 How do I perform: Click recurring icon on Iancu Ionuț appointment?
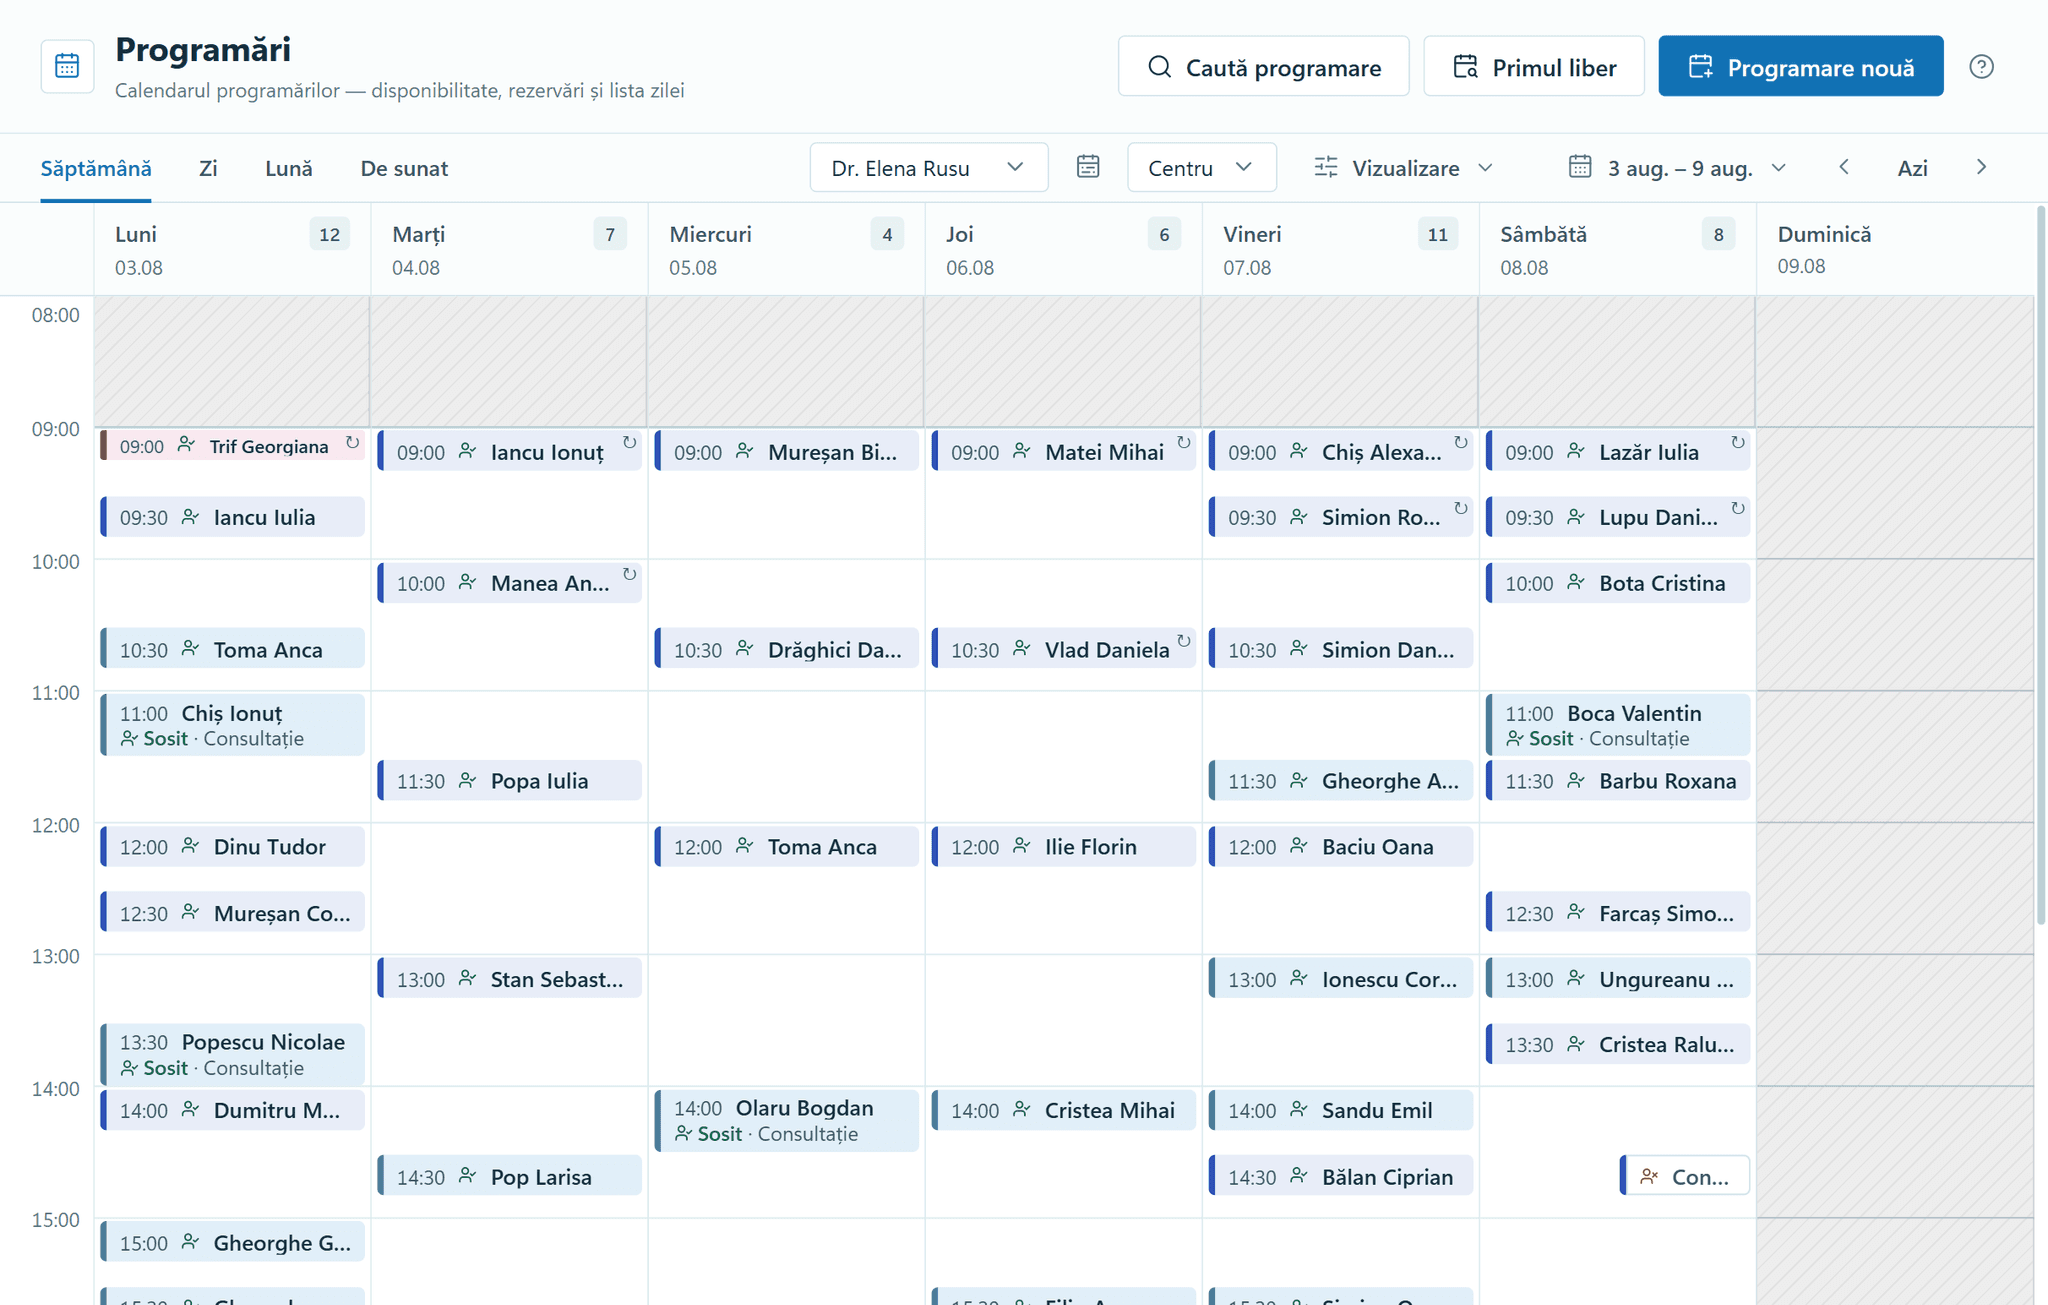pos(629,442)
